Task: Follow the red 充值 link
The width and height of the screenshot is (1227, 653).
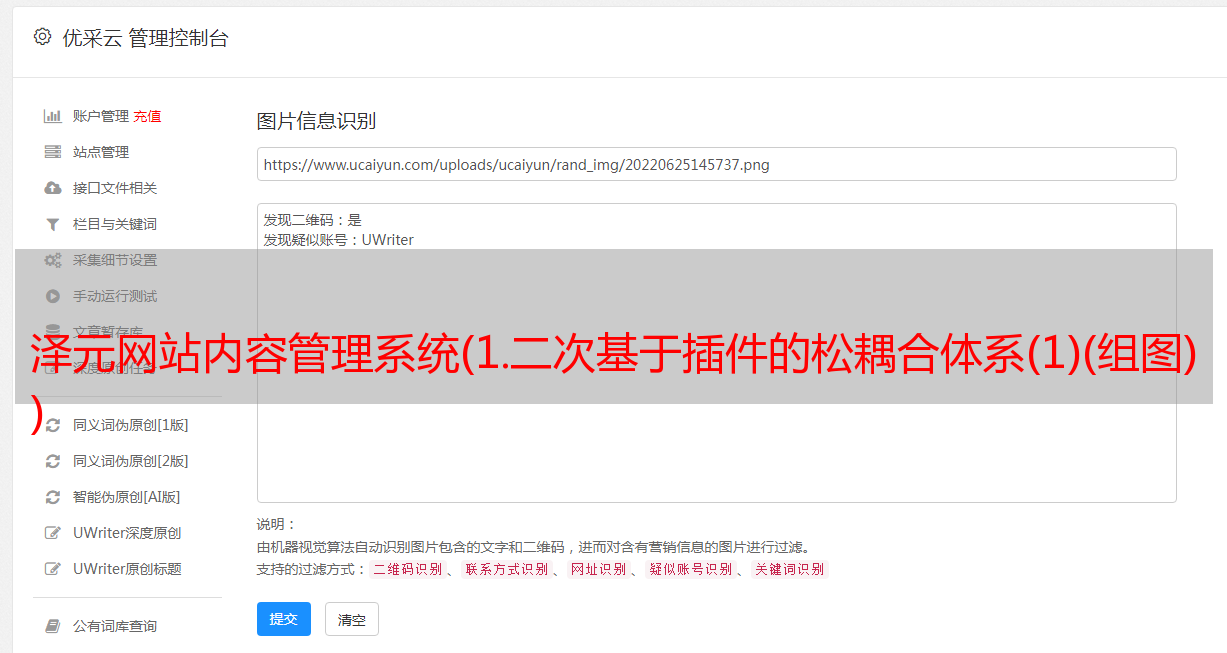Action: [x=147, y=116]
